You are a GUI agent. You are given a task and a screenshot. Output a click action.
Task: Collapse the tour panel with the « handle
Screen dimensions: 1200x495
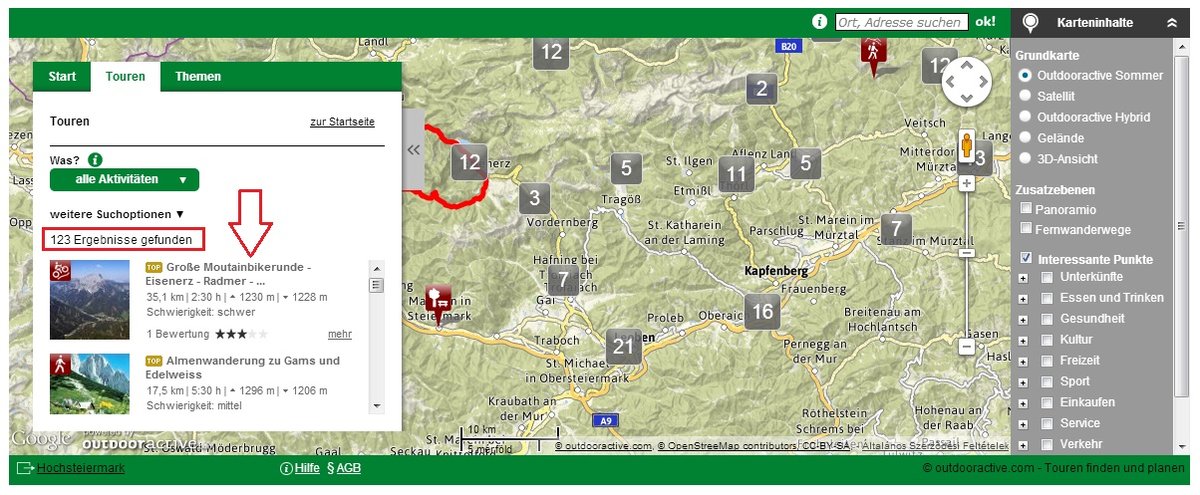[x=413, y=150]
